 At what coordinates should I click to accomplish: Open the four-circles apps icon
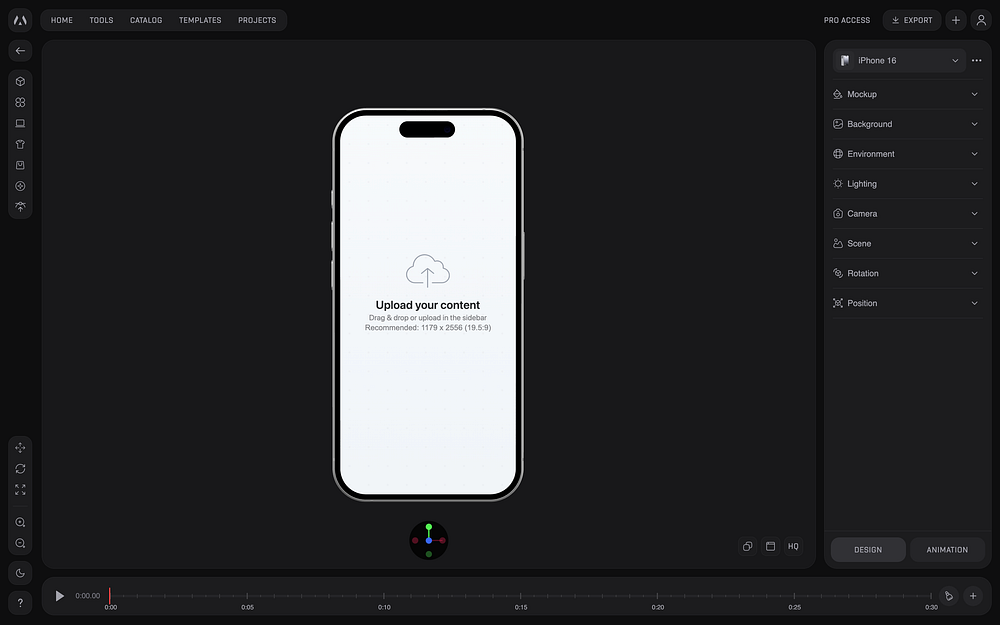click(x=20, y=103)
